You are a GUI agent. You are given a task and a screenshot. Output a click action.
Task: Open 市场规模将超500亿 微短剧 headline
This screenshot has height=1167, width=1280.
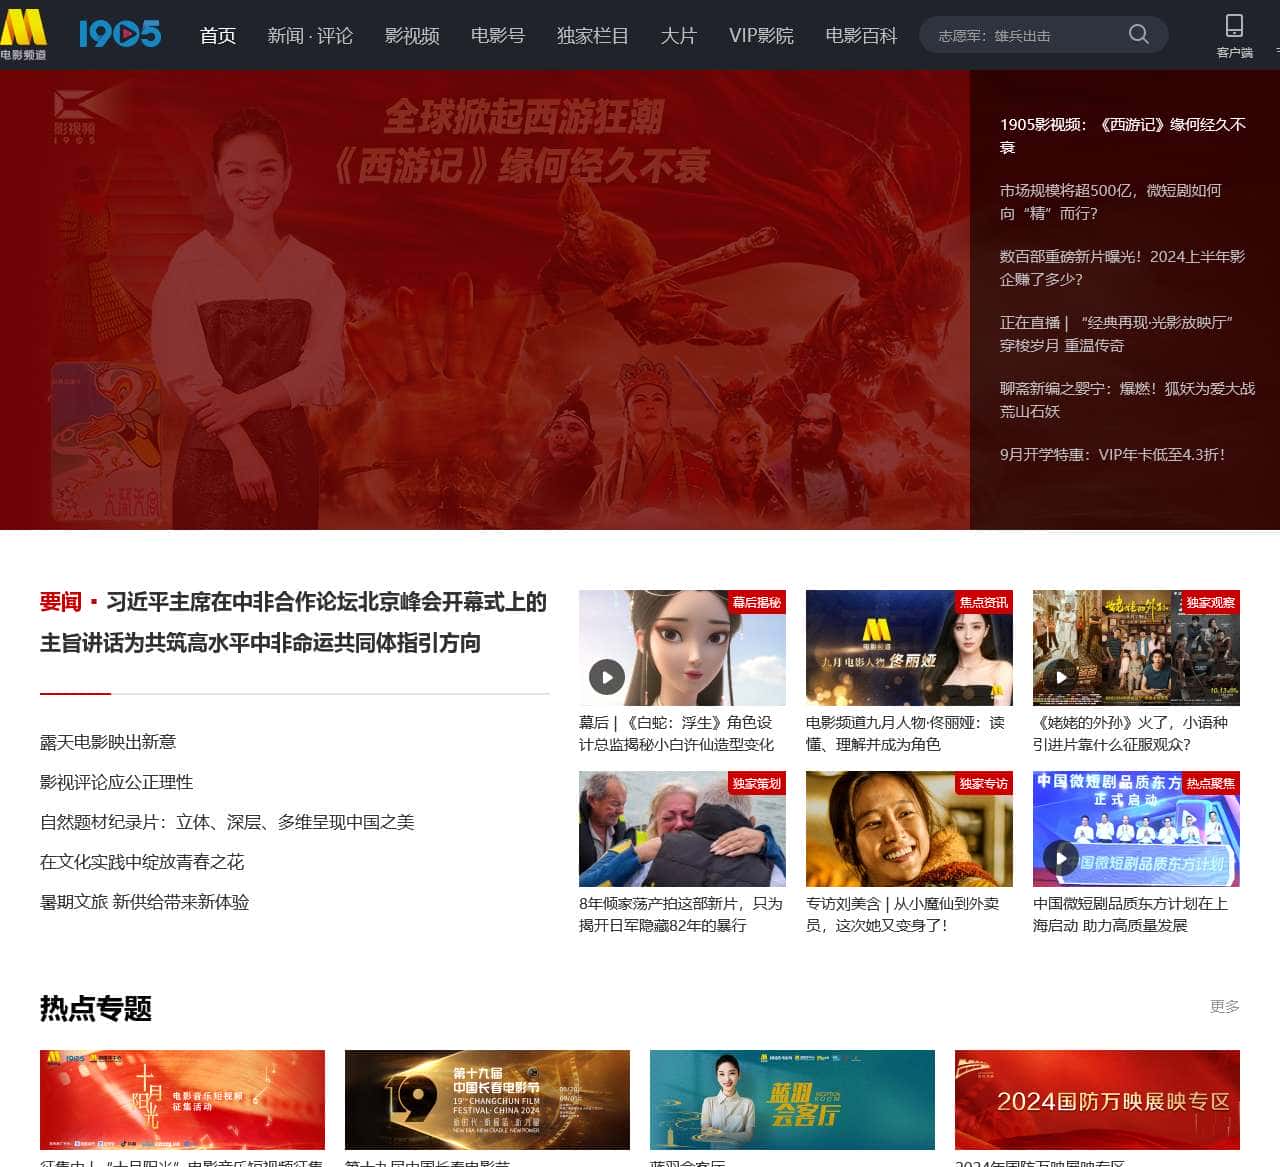[x=1110, y=202]
